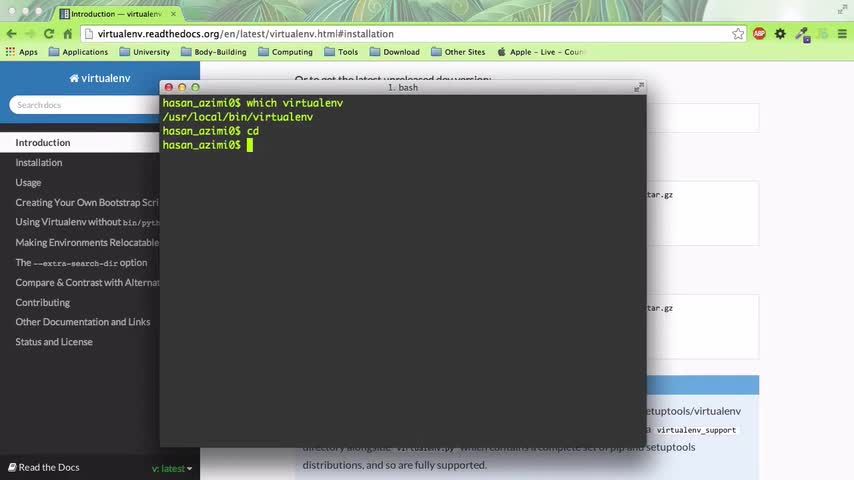This screenshot has width=854, height=480.
Task: Click the virtualenv home icon title
Action: tap(100, 78)
